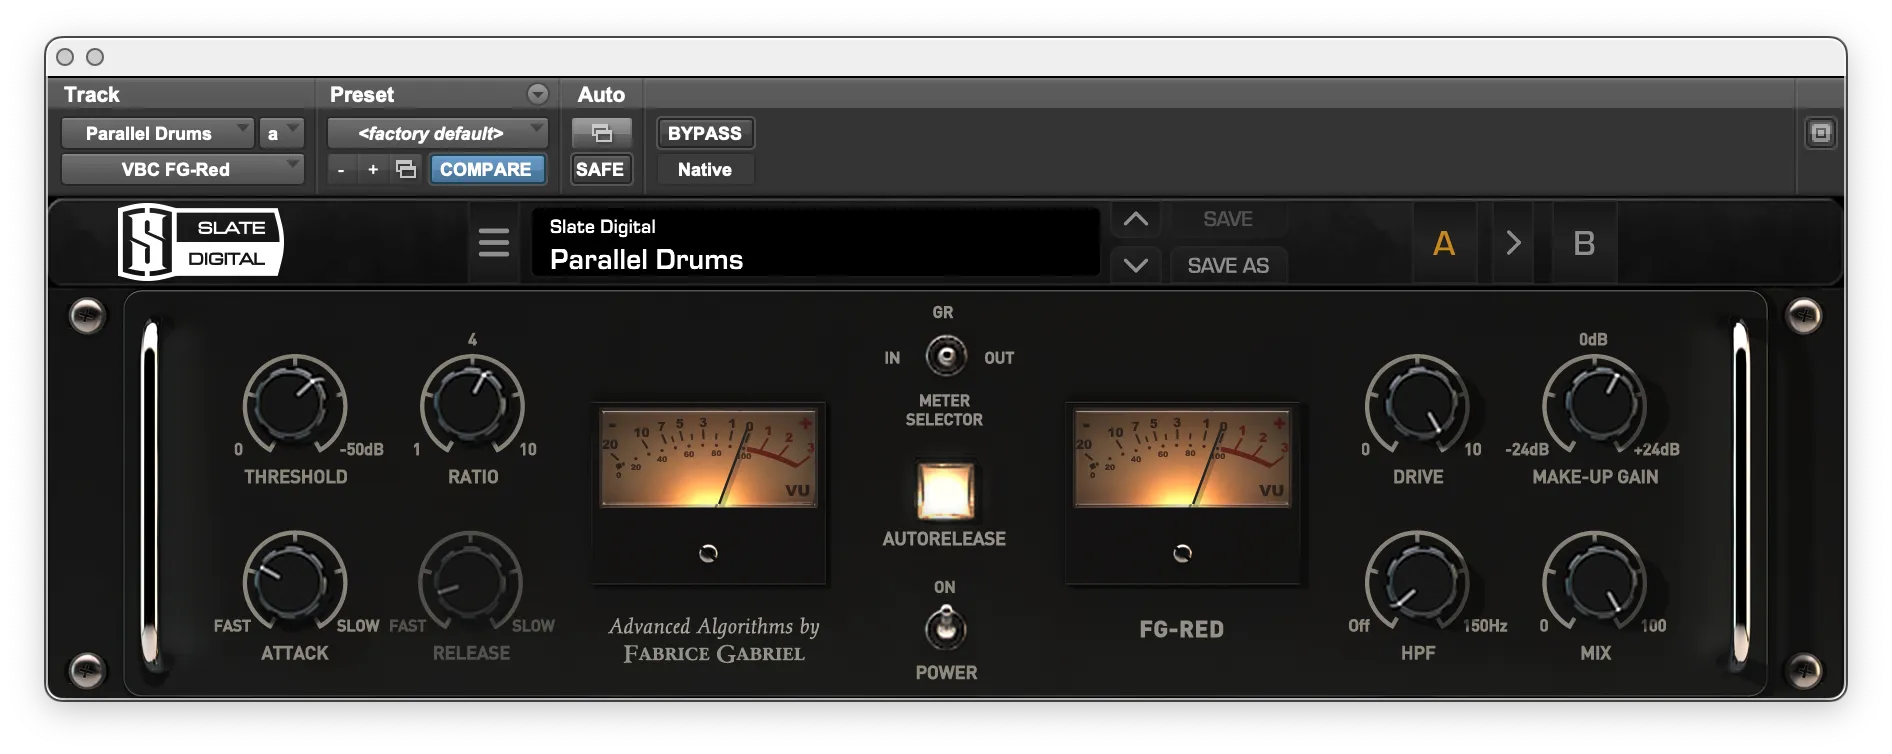Select the next preset with plus button
Viewport: 1892px width, 754px height.
coord(373,169)
